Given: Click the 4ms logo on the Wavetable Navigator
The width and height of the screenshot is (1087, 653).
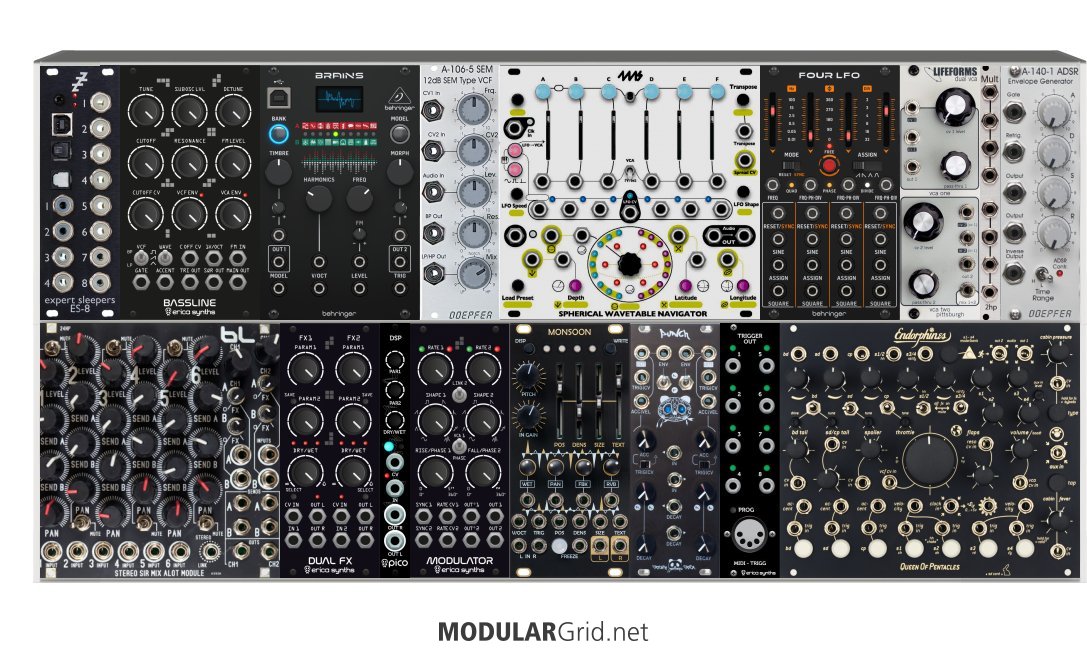Looking at the screenshot, I should [630, 75].
